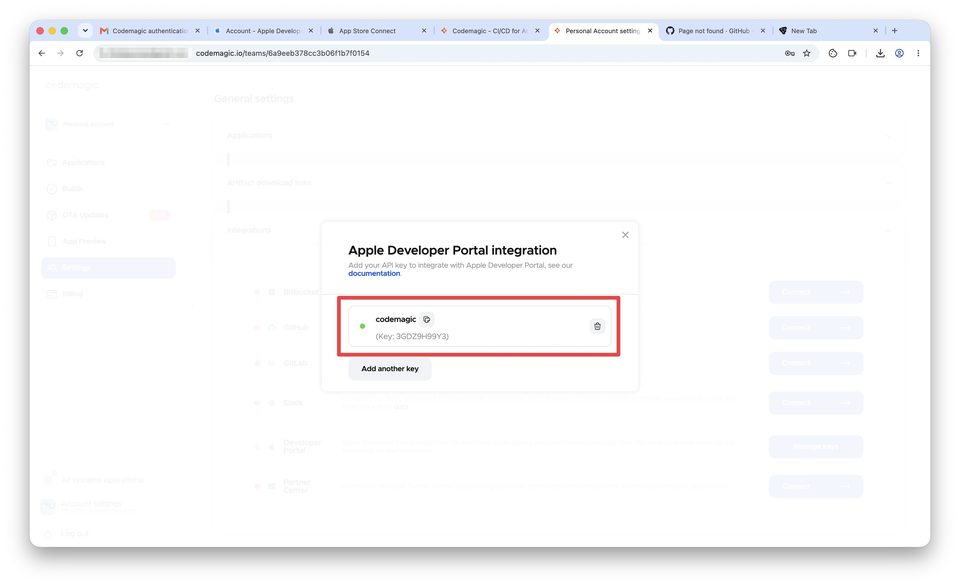Open the password key icon in address bar
The height and width of the screenshot is (586, 960).
coord(790,53)
